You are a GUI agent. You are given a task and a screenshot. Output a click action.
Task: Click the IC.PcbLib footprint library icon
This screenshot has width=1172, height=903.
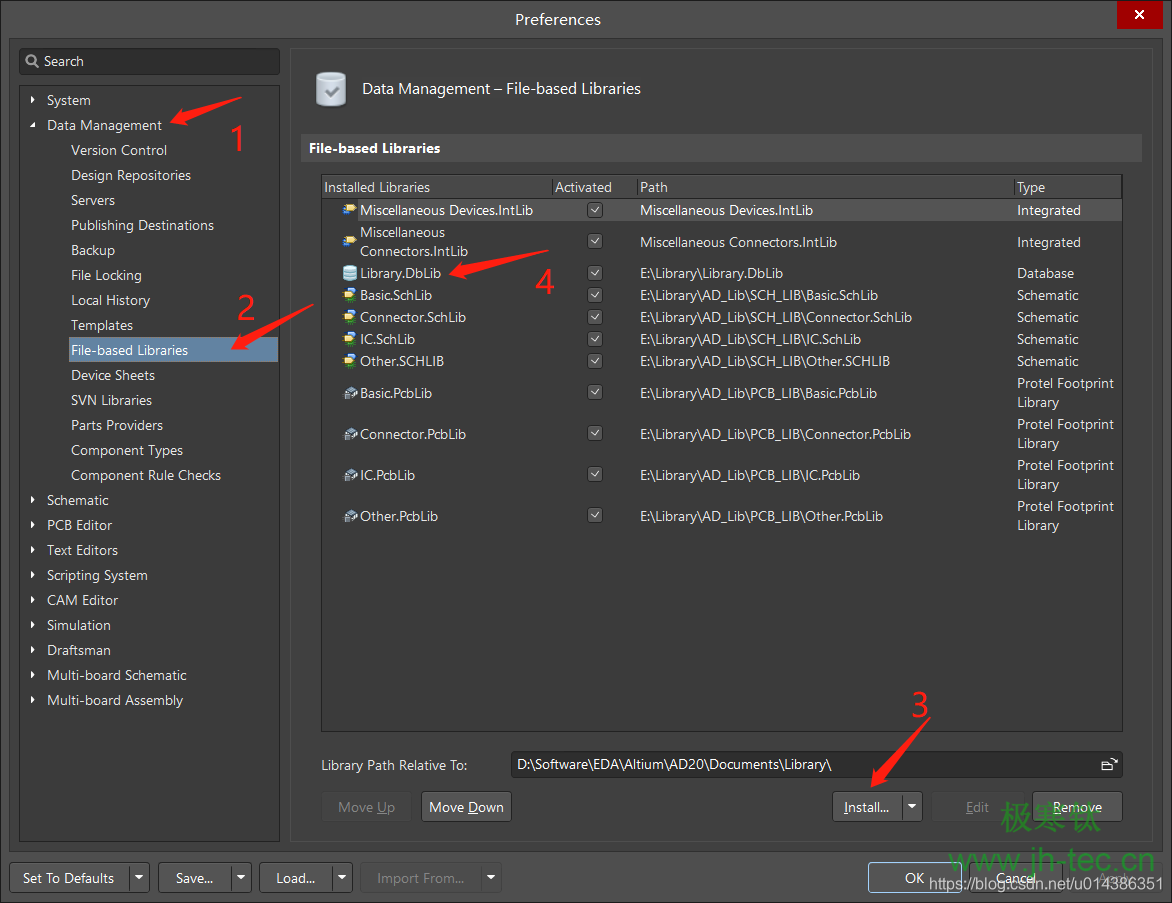pyautogui.click(x=350, y=475)
